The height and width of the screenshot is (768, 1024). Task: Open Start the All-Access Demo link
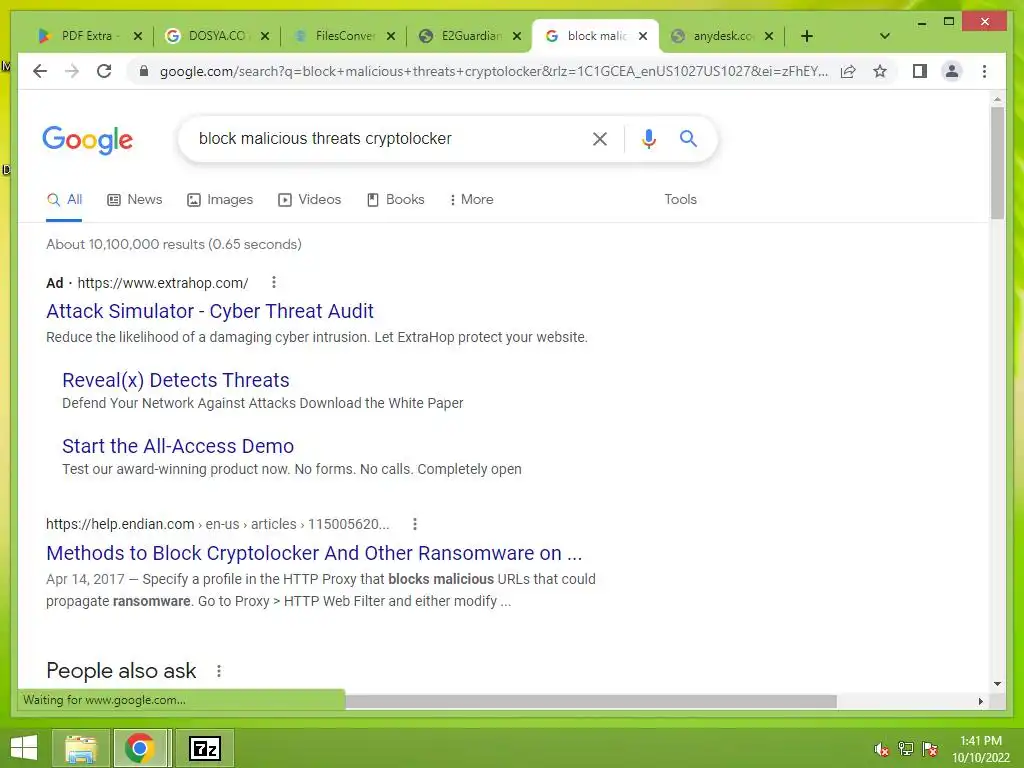pyautogui.click(x=178, y=446)
